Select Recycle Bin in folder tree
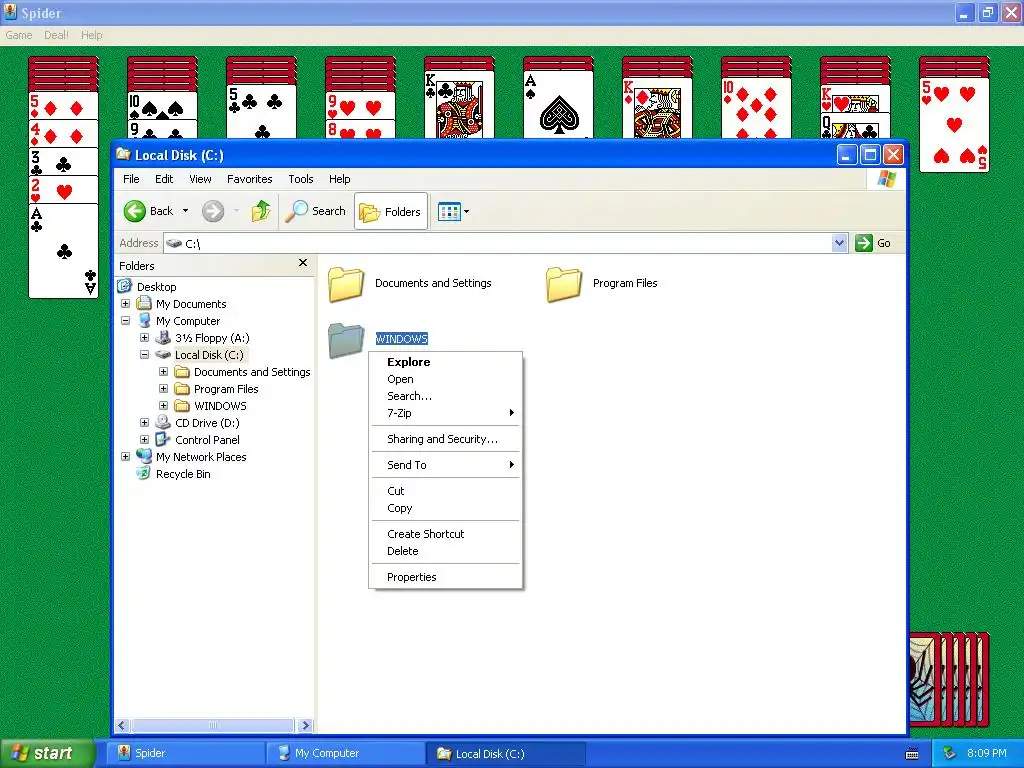This screenshot has width=1024, height=768. pos(183,474)
